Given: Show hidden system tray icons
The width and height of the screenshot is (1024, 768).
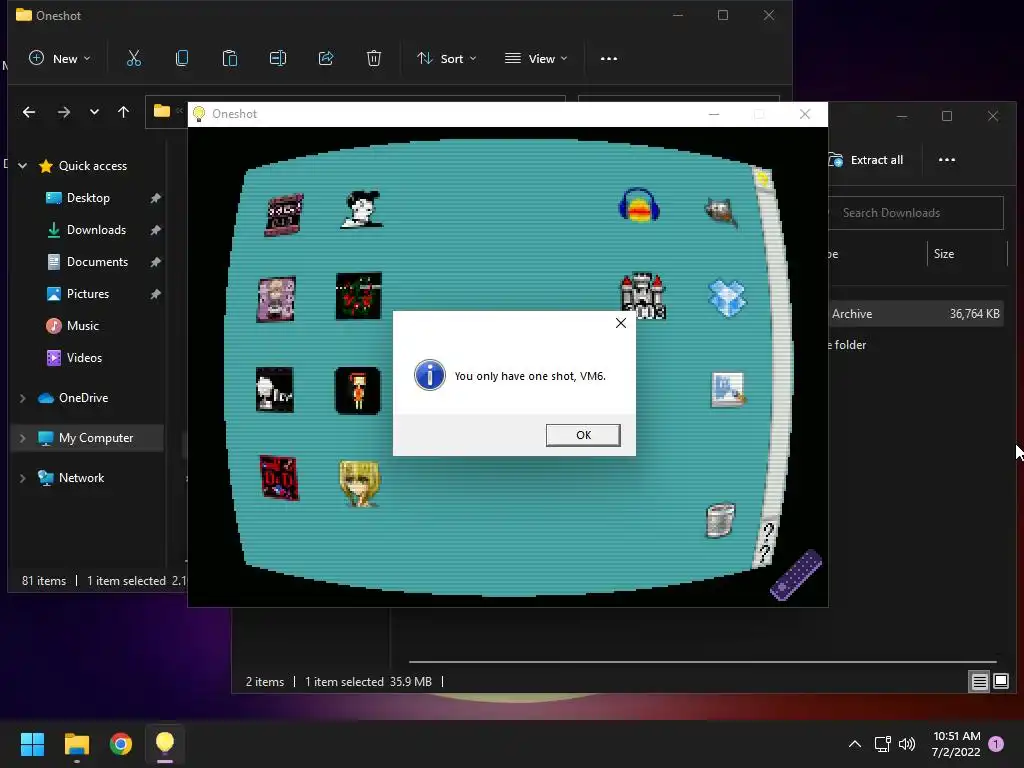Looking at the screenshot, I should click(854, 744).
